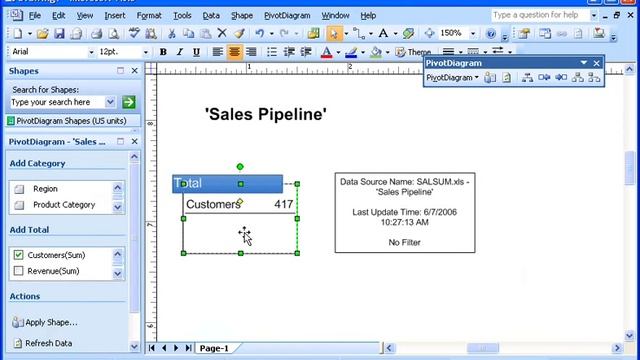The image size is (640, 360).
Task: Open the PivotDiagram toolbar dropdown button
Action: pyautogui.click(x=452, y=78)
